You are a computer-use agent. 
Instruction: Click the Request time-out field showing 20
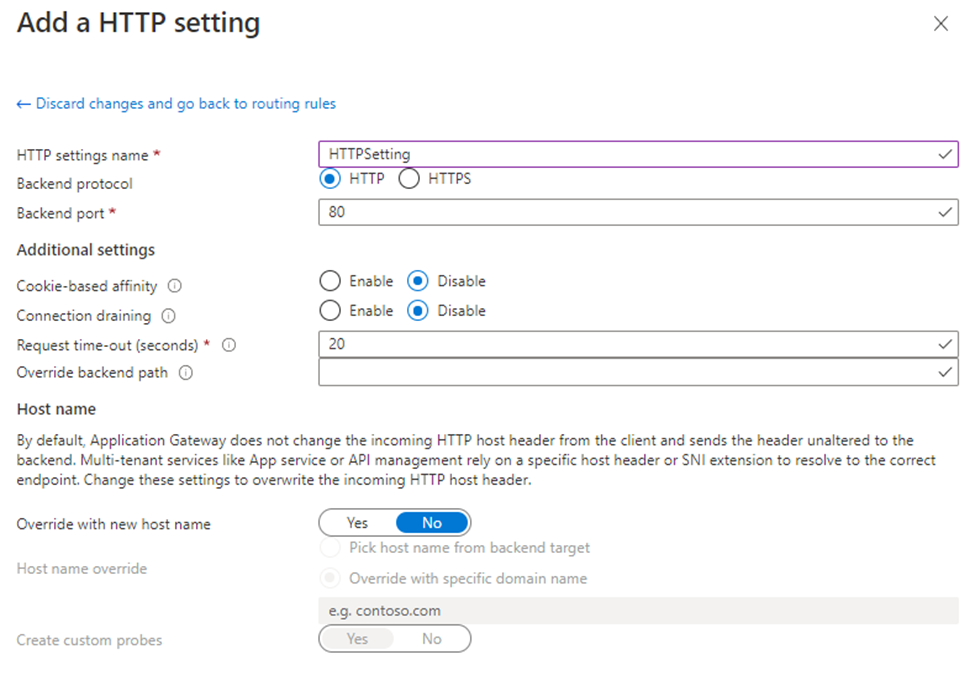pyautogui.click(x=638, y=344)
